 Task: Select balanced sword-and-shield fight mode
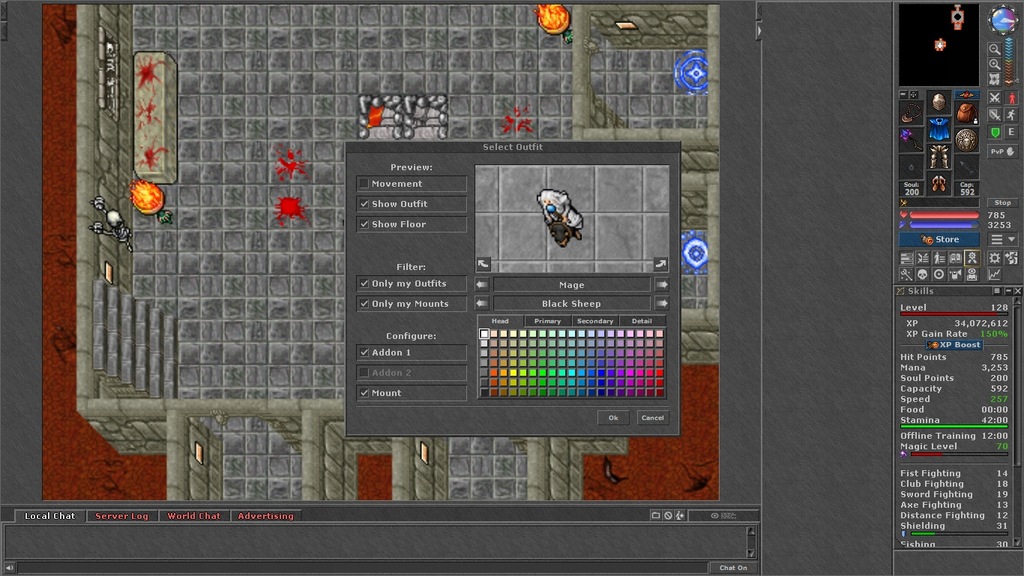(995, 115)
